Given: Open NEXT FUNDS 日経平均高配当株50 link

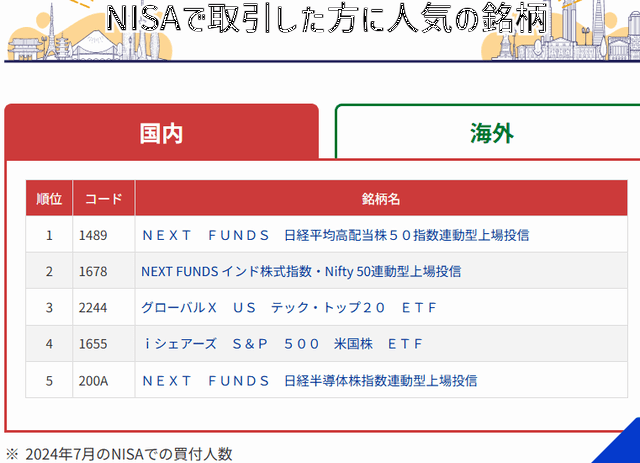Looking at the screenshot, I should click(335, 235).
